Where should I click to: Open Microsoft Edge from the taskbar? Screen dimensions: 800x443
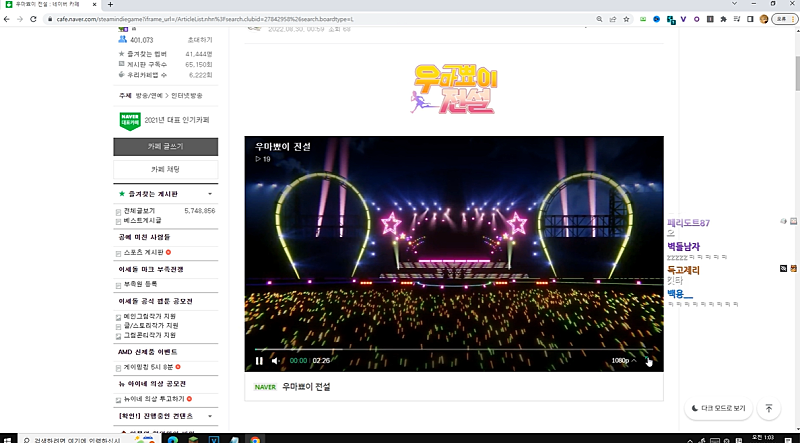pyautogui.click(x=172, y=439)
